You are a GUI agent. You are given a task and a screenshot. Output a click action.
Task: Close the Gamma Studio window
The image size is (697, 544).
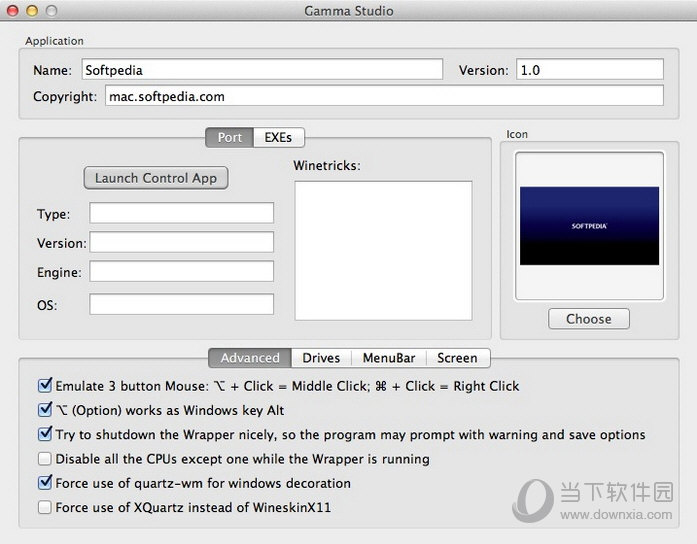coord(13,11)
